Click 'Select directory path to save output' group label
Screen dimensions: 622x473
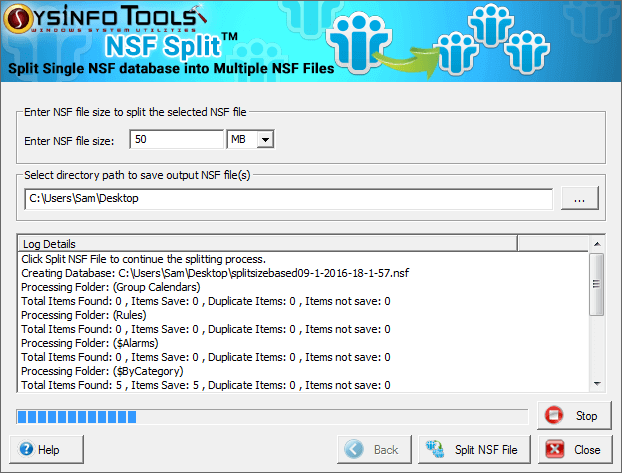pyautogui.click(x=137, y=175)
